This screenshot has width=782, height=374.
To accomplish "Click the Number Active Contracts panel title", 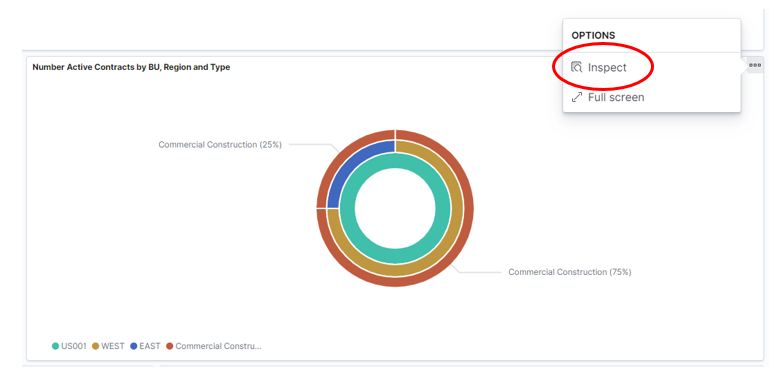I will point(131,67).
